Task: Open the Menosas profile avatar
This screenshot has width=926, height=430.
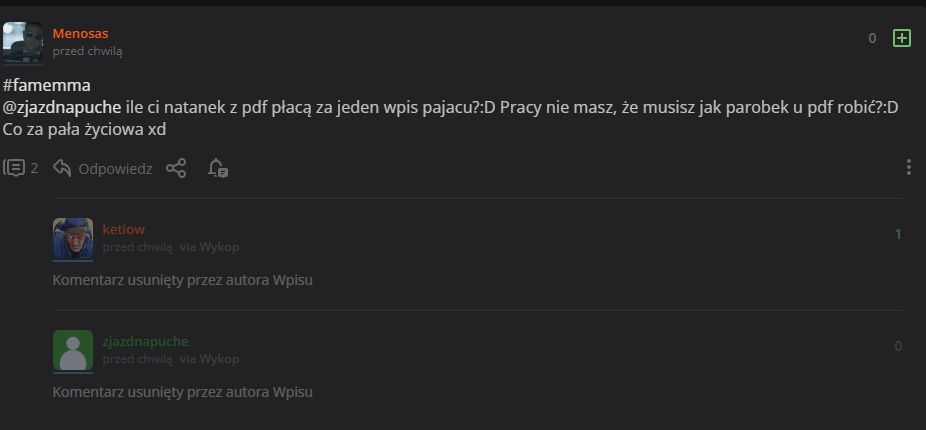Action: [23, 43]
